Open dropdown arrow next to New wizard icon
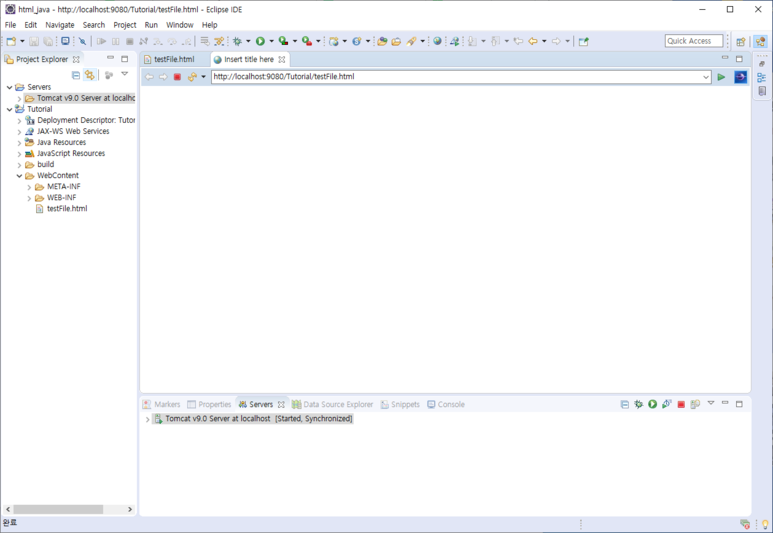Viewport: 773px width, 533px height. (x=22, y=41)
